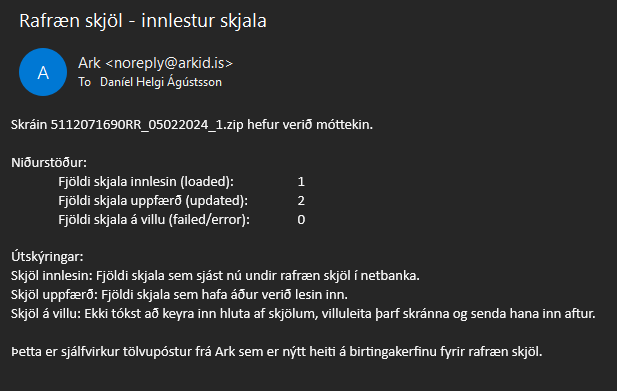Click the Fjöldi skjala uppfærð (updated) label

pos(153,201)
